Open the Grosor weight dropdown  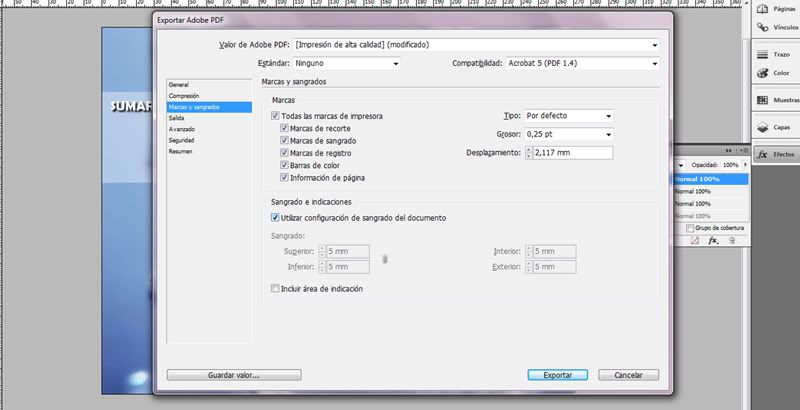pos(569,134)
